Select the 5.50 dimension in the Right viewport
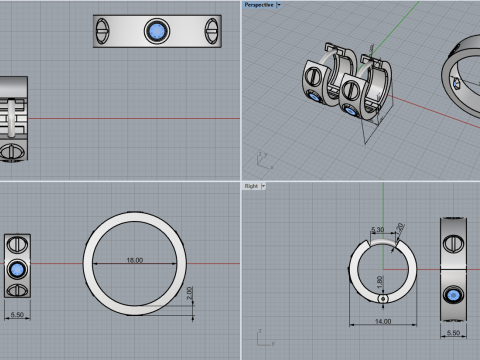The image size is (480, 360). pos(453,333)
